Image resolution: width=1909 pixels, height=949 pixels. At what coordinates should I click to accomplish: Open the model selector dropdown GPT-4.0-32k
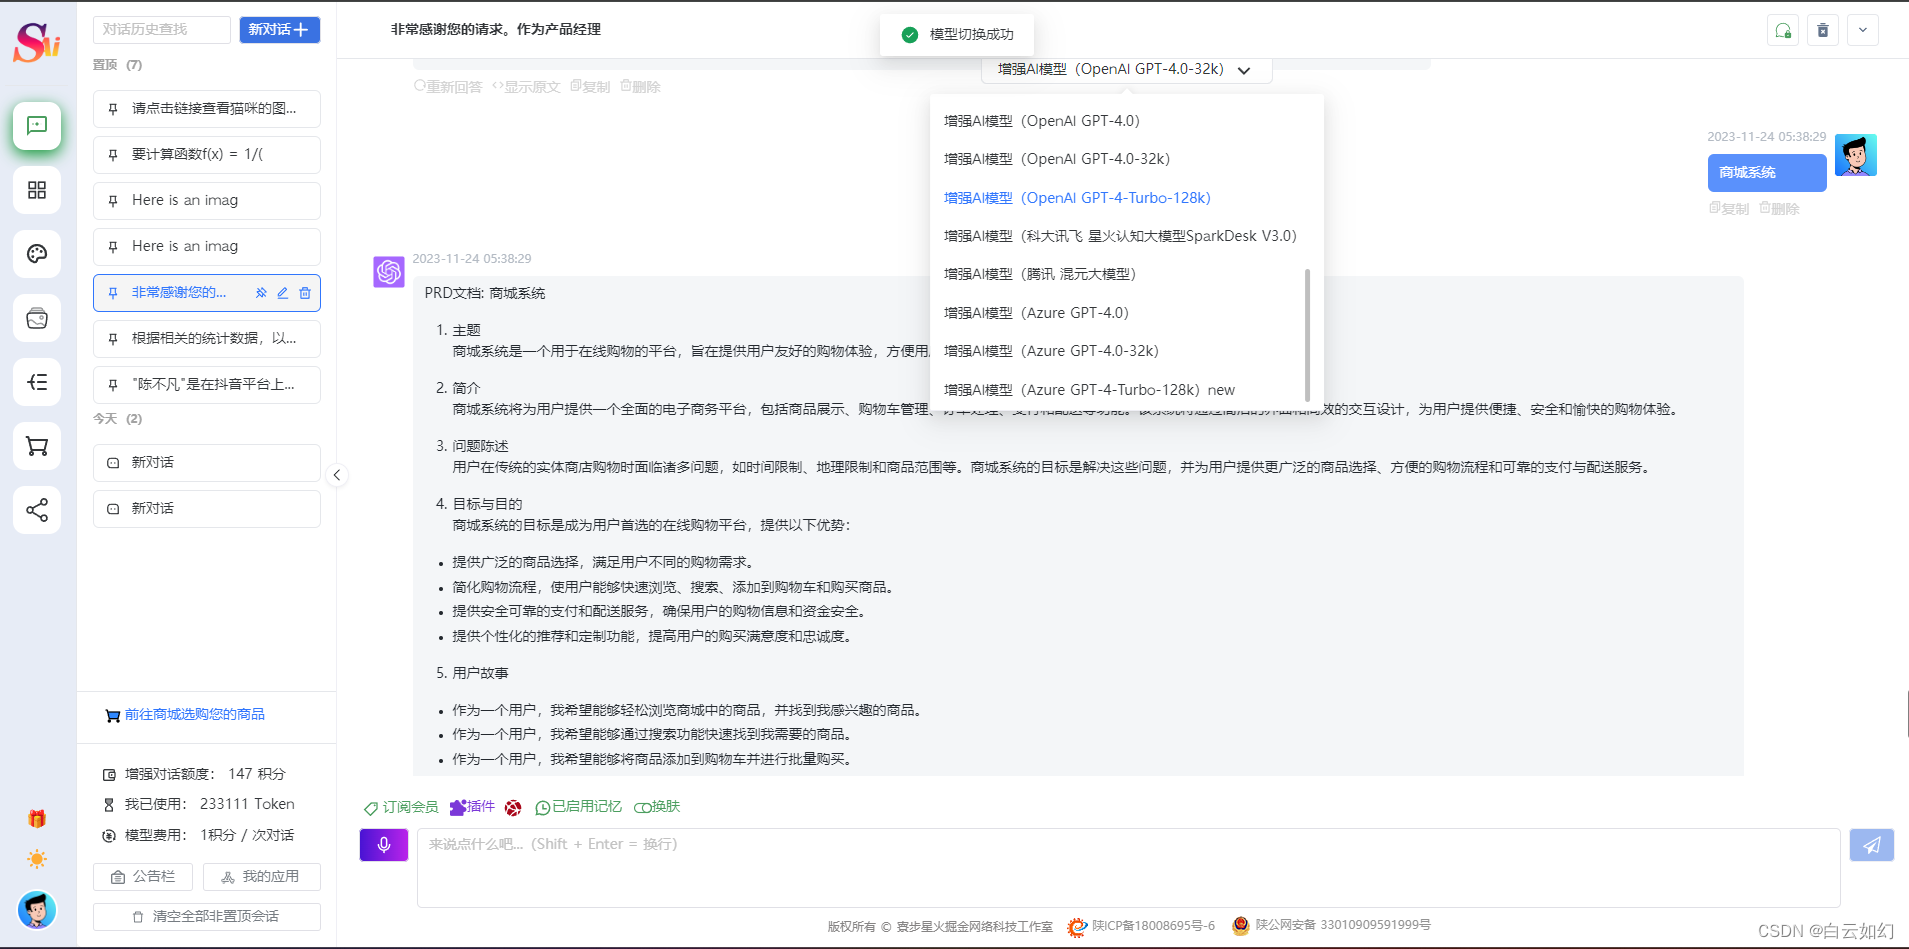pyautogui.click(x=1126, y=69)
